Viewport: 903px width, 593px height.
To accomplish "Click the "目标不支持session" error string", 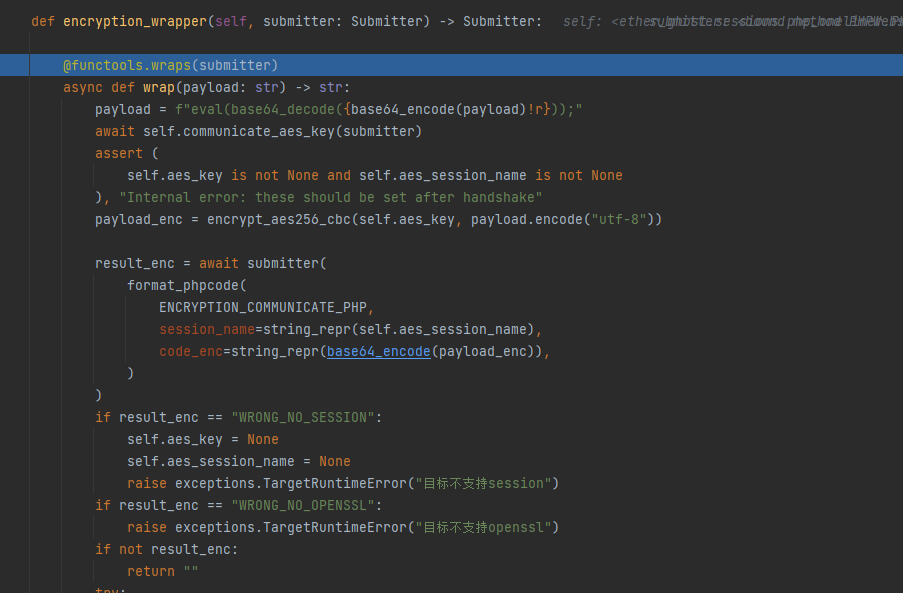I will pos(483,483).
